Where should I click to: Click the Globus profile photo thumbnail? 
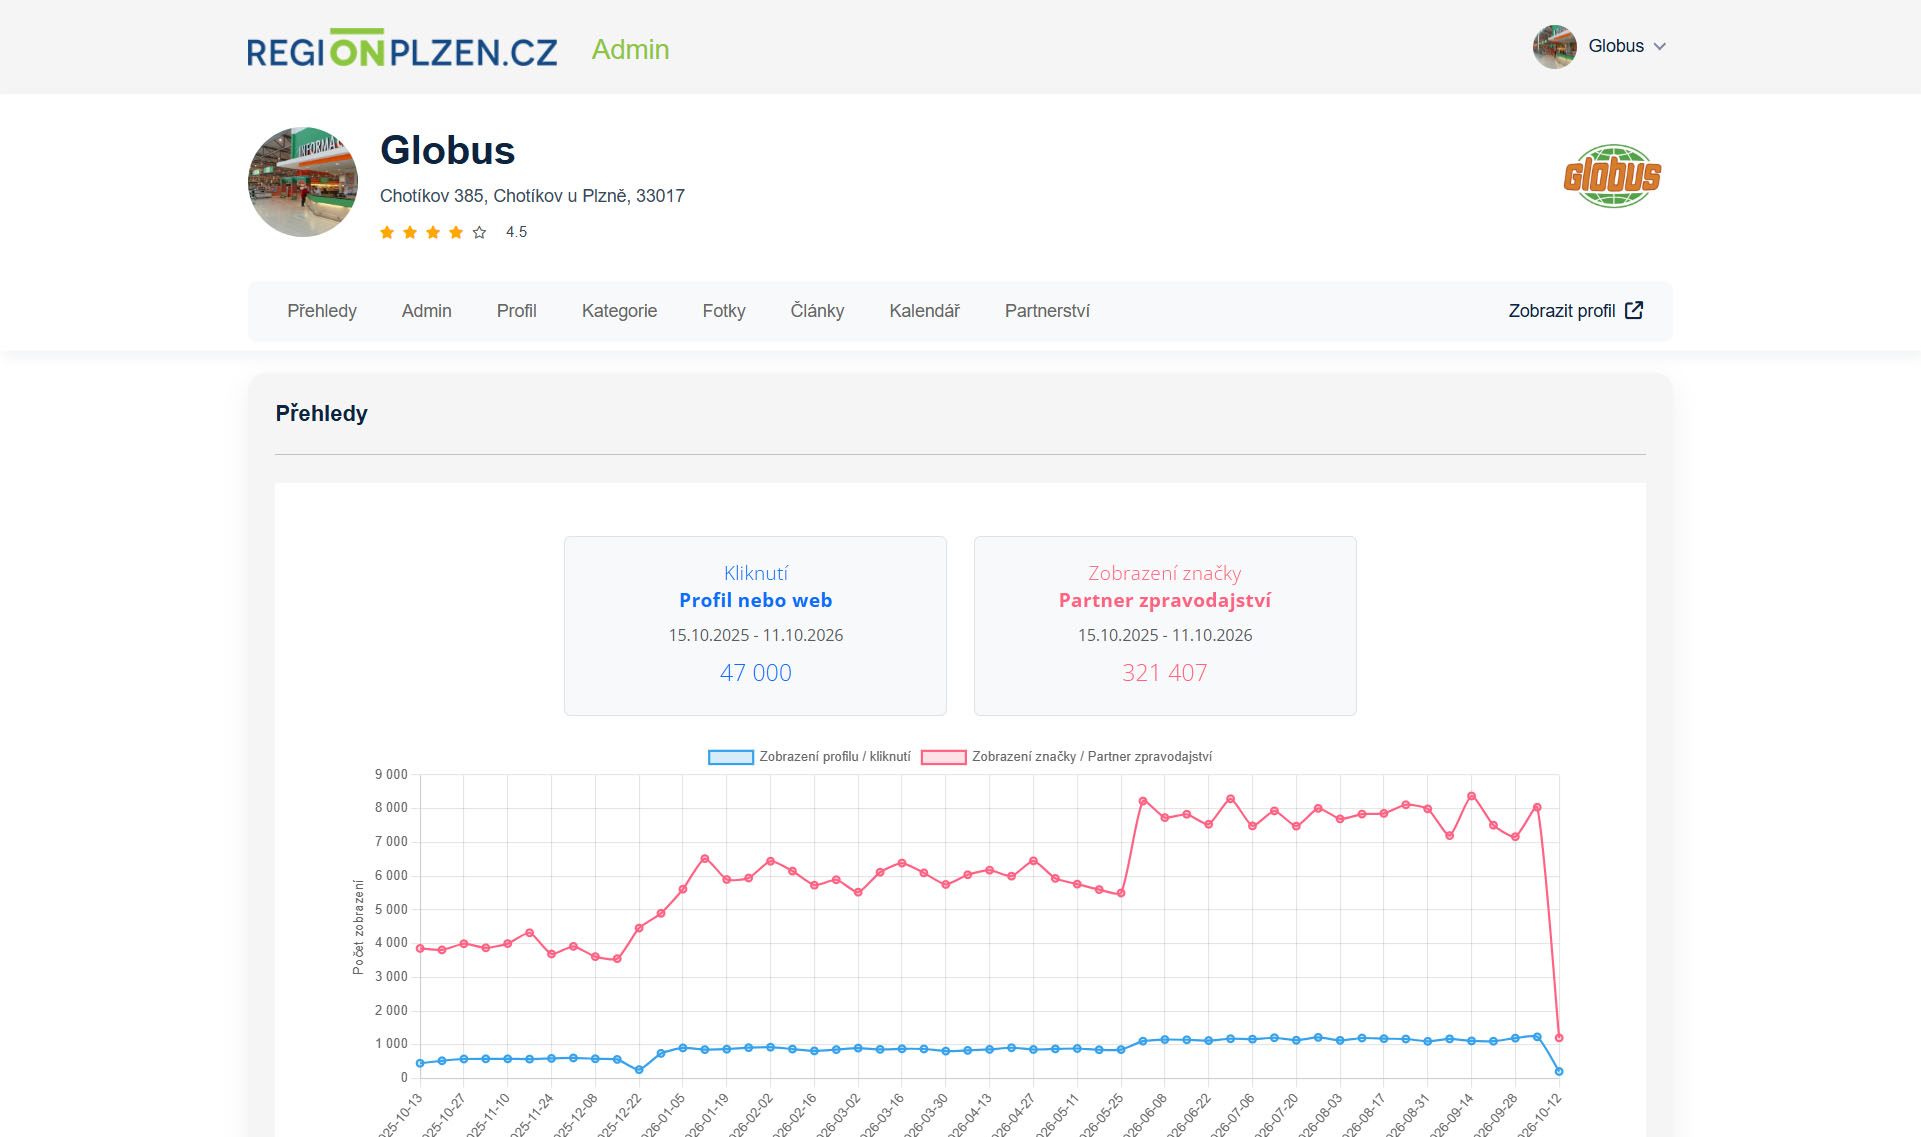[x=303, y=182]
